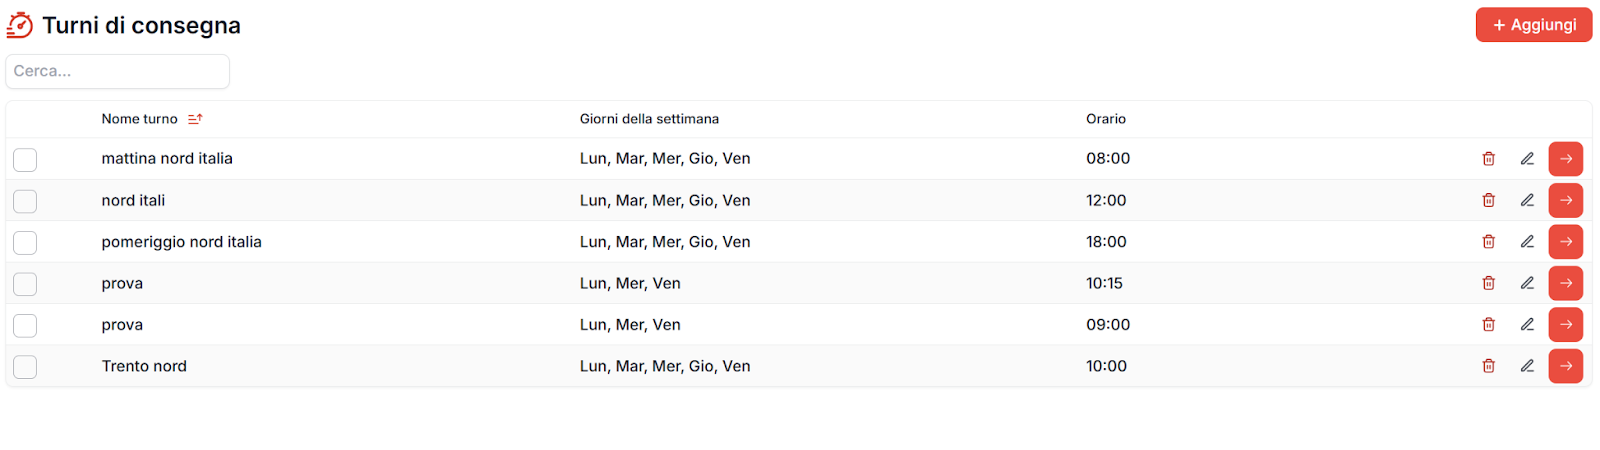This screenshot has height=450, width=1600.
Task: Delete the prova 10:15 shift
Action: pos(1488,283)
